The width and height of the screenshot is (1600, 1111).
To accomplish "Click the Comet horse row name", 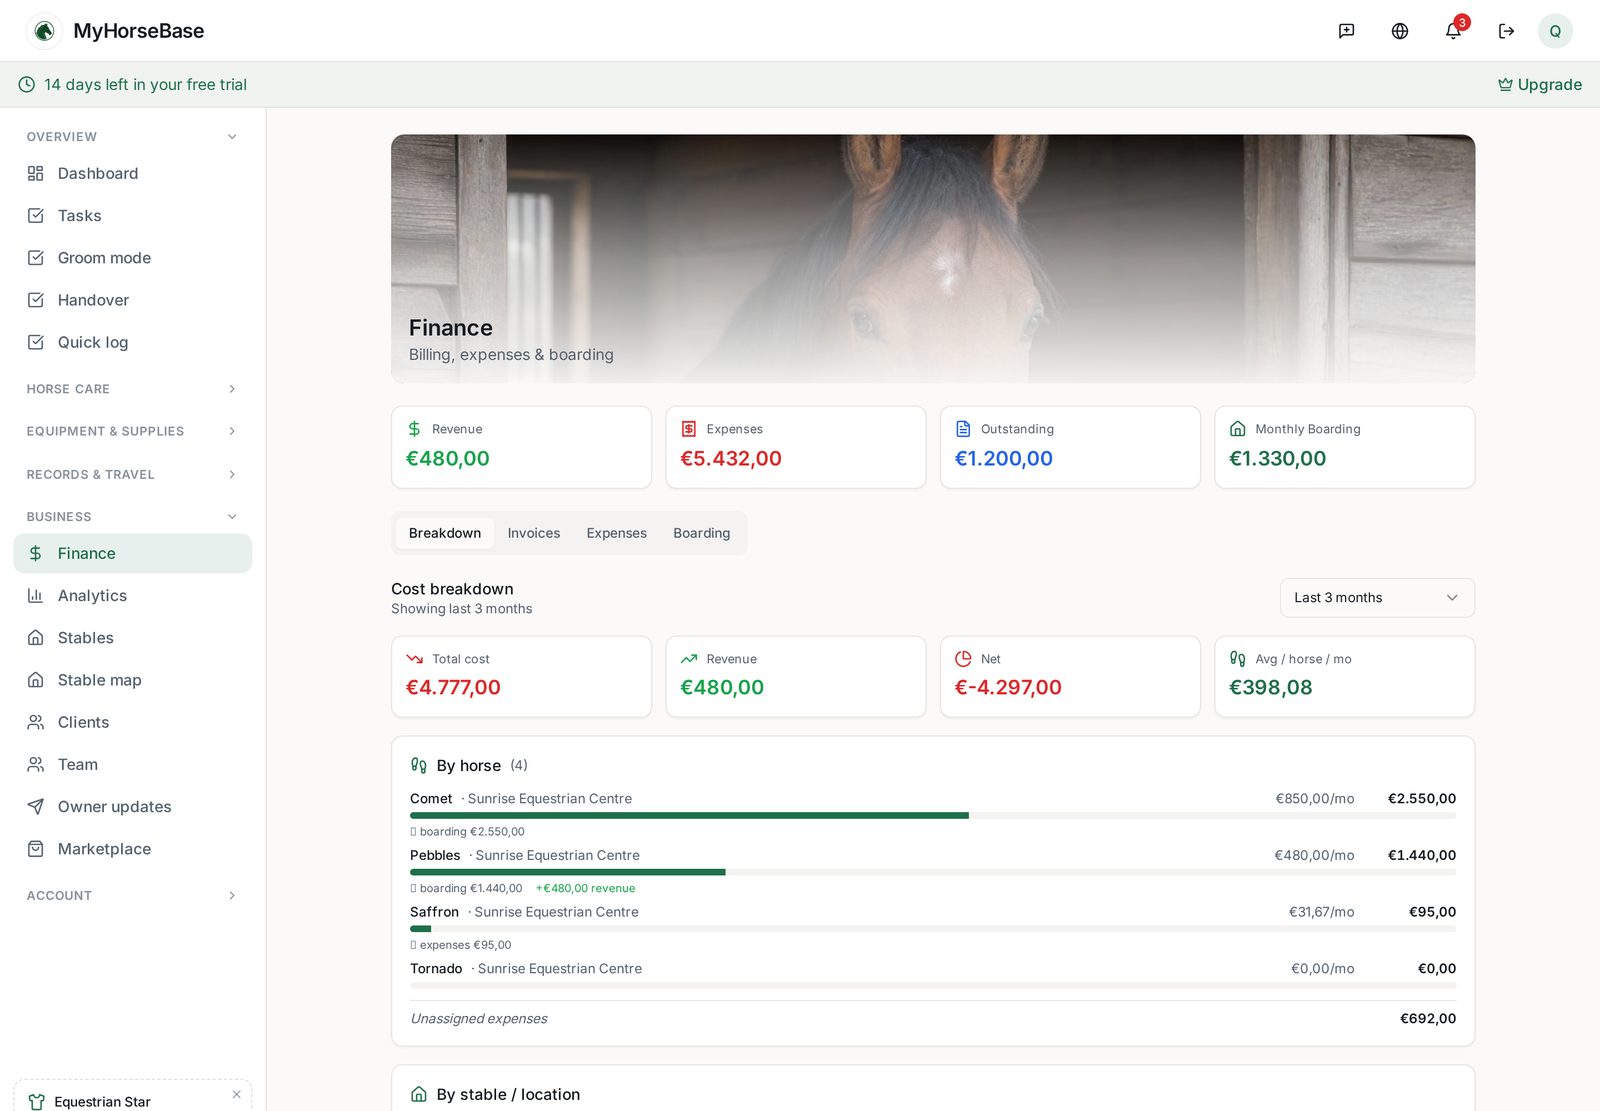I will click(x=431, y=799).
